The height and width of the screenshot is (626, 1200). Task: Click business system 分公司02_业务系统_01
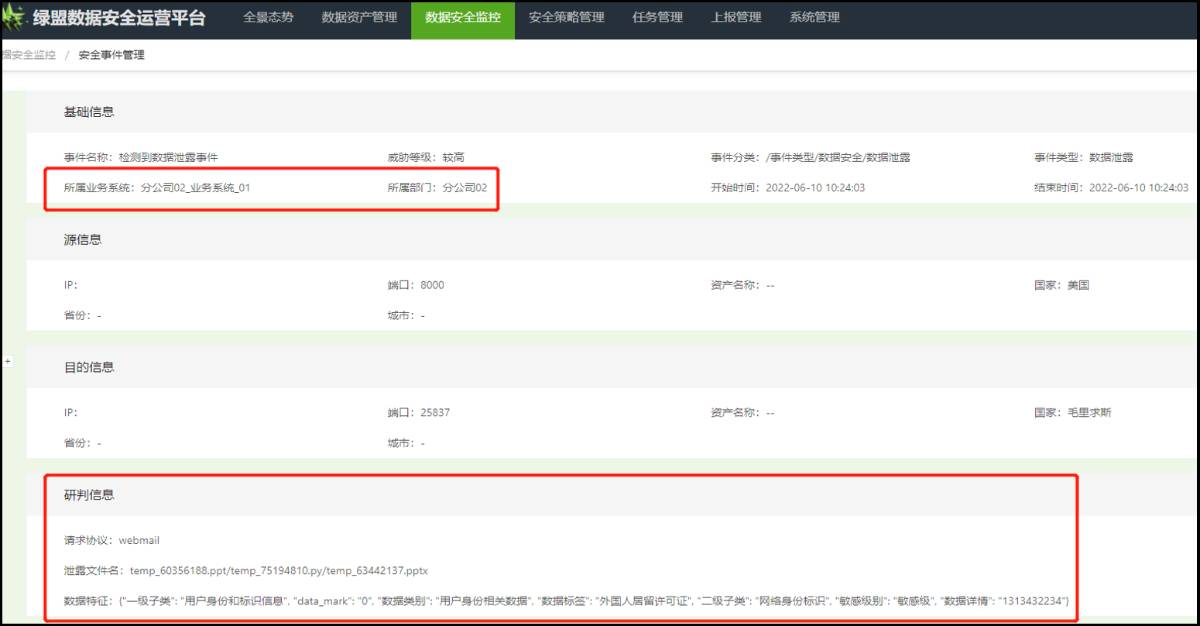pos(195,188)
